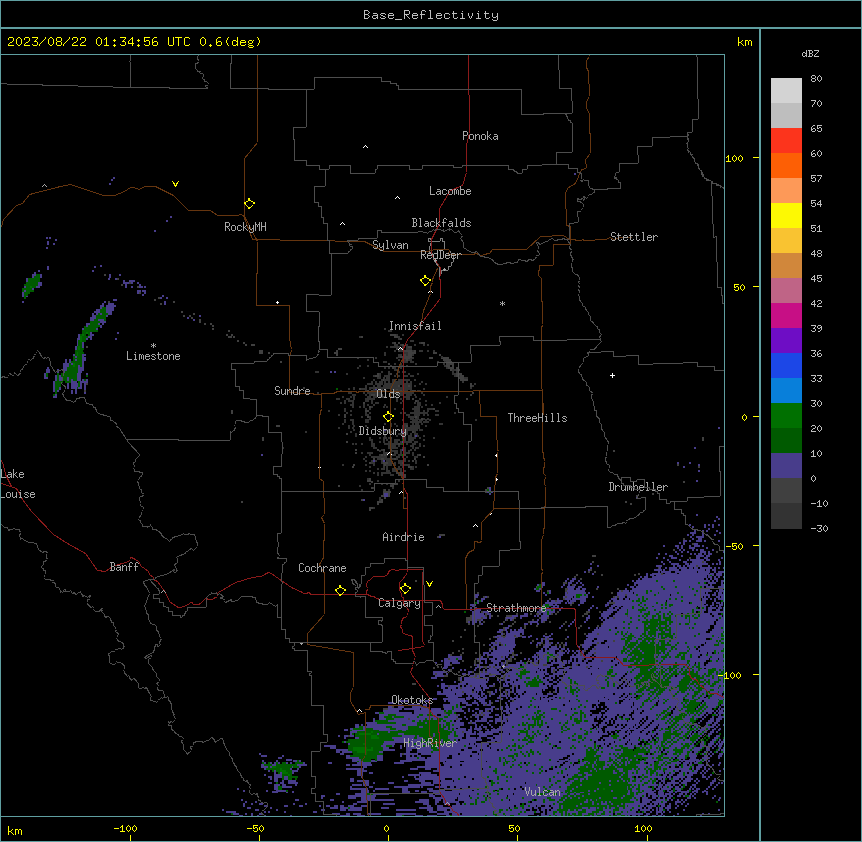
Task: Click the Cochrane town label
Action: tap(322, 568)
